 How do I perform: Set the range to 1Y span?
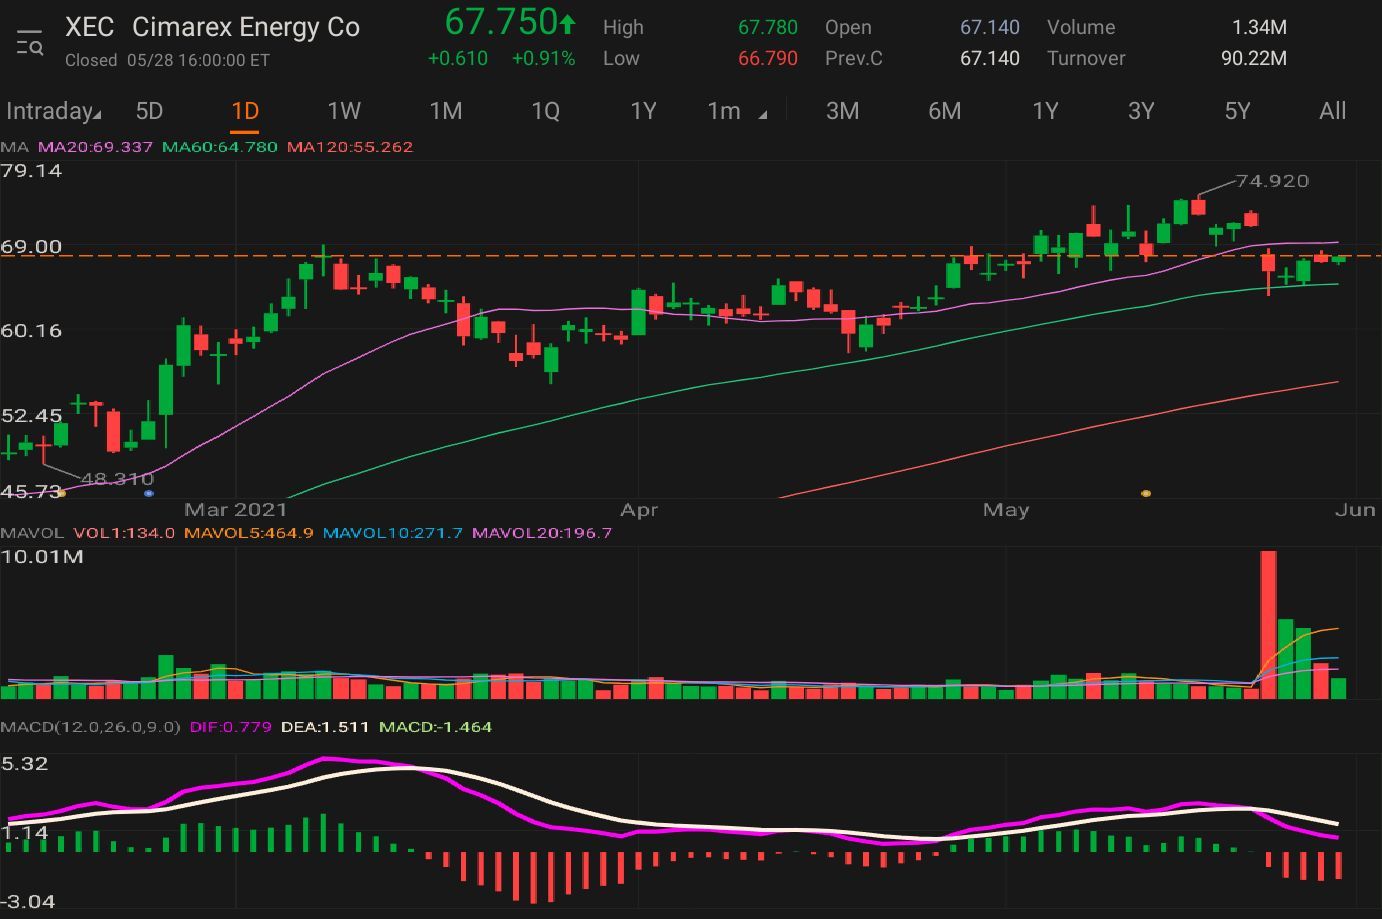click(1045, 111)
